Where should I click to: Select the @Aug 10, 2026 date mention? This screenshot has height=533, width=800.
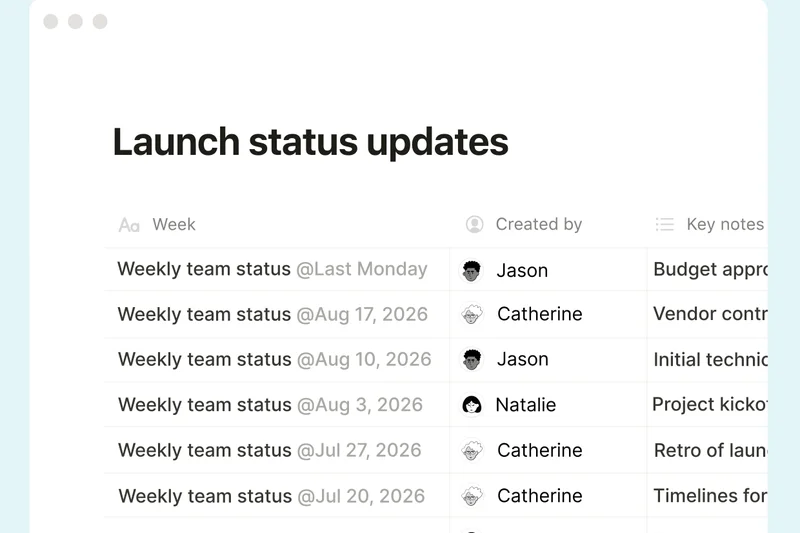(x=364, y=360)
